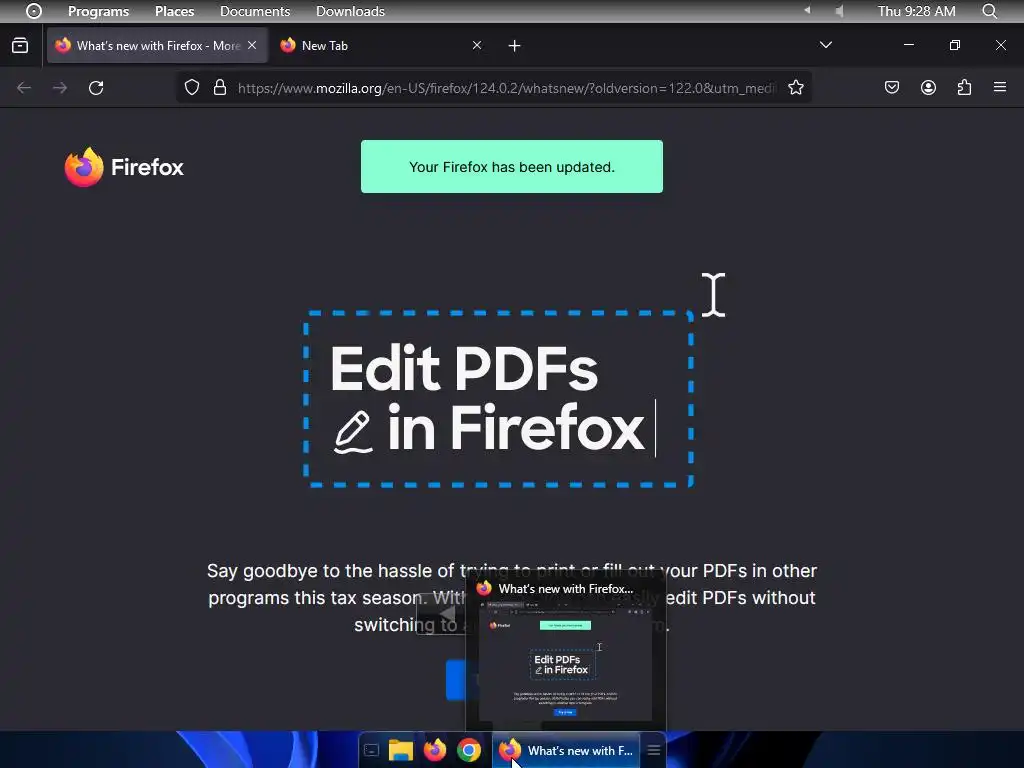Switch to the New Tab tab
Image resolution: width=1024 pixels, height=768 pixels.
tap(377, 45)
